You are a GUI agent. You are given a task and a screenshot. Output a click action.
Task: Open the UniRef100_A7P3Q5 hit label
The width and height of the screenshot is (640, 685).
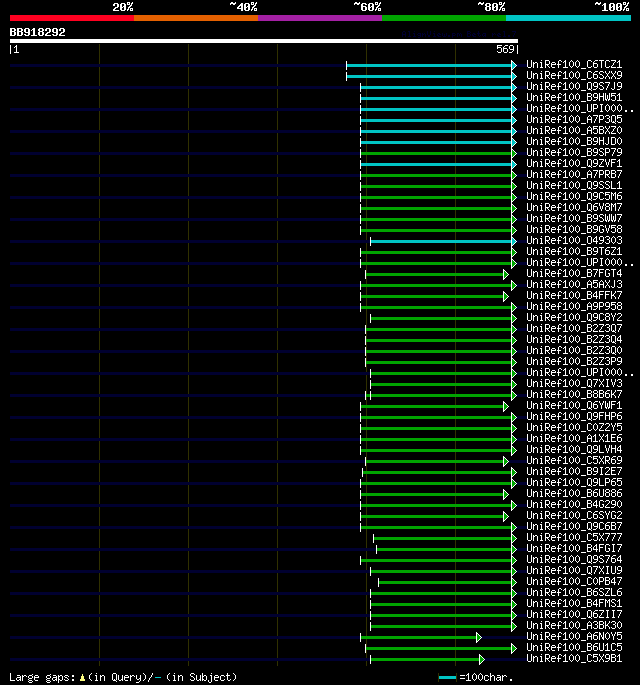(x=574, y=120)
